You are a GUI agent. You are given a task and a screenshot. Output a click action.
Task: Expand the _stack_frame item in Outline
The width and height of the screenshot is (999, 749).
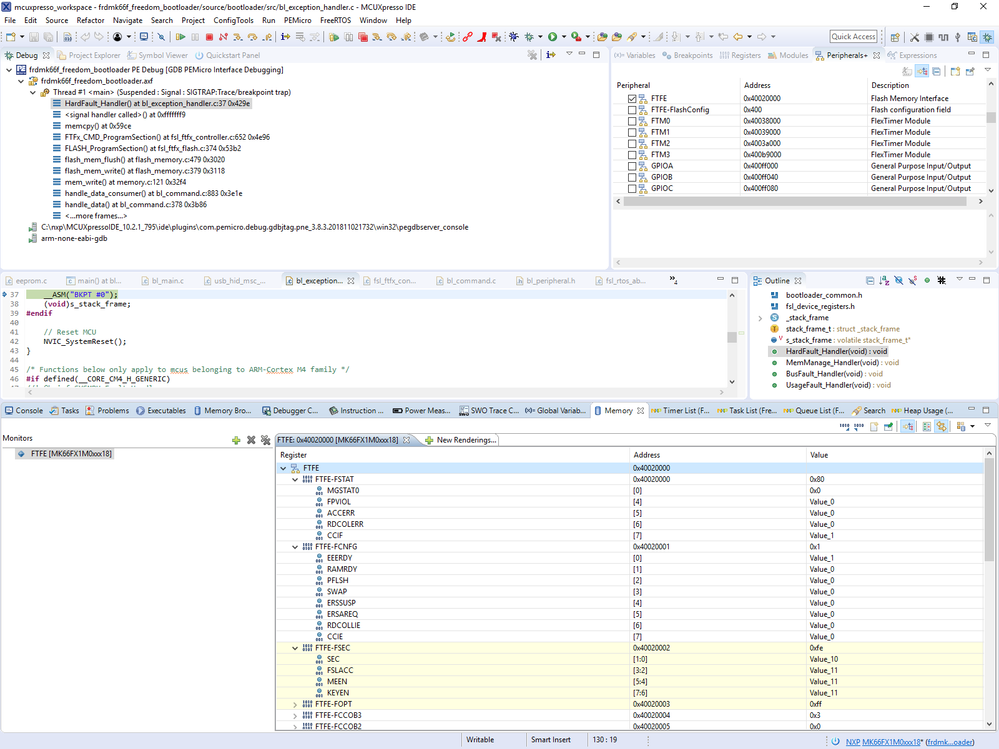(x=760, y=318)
